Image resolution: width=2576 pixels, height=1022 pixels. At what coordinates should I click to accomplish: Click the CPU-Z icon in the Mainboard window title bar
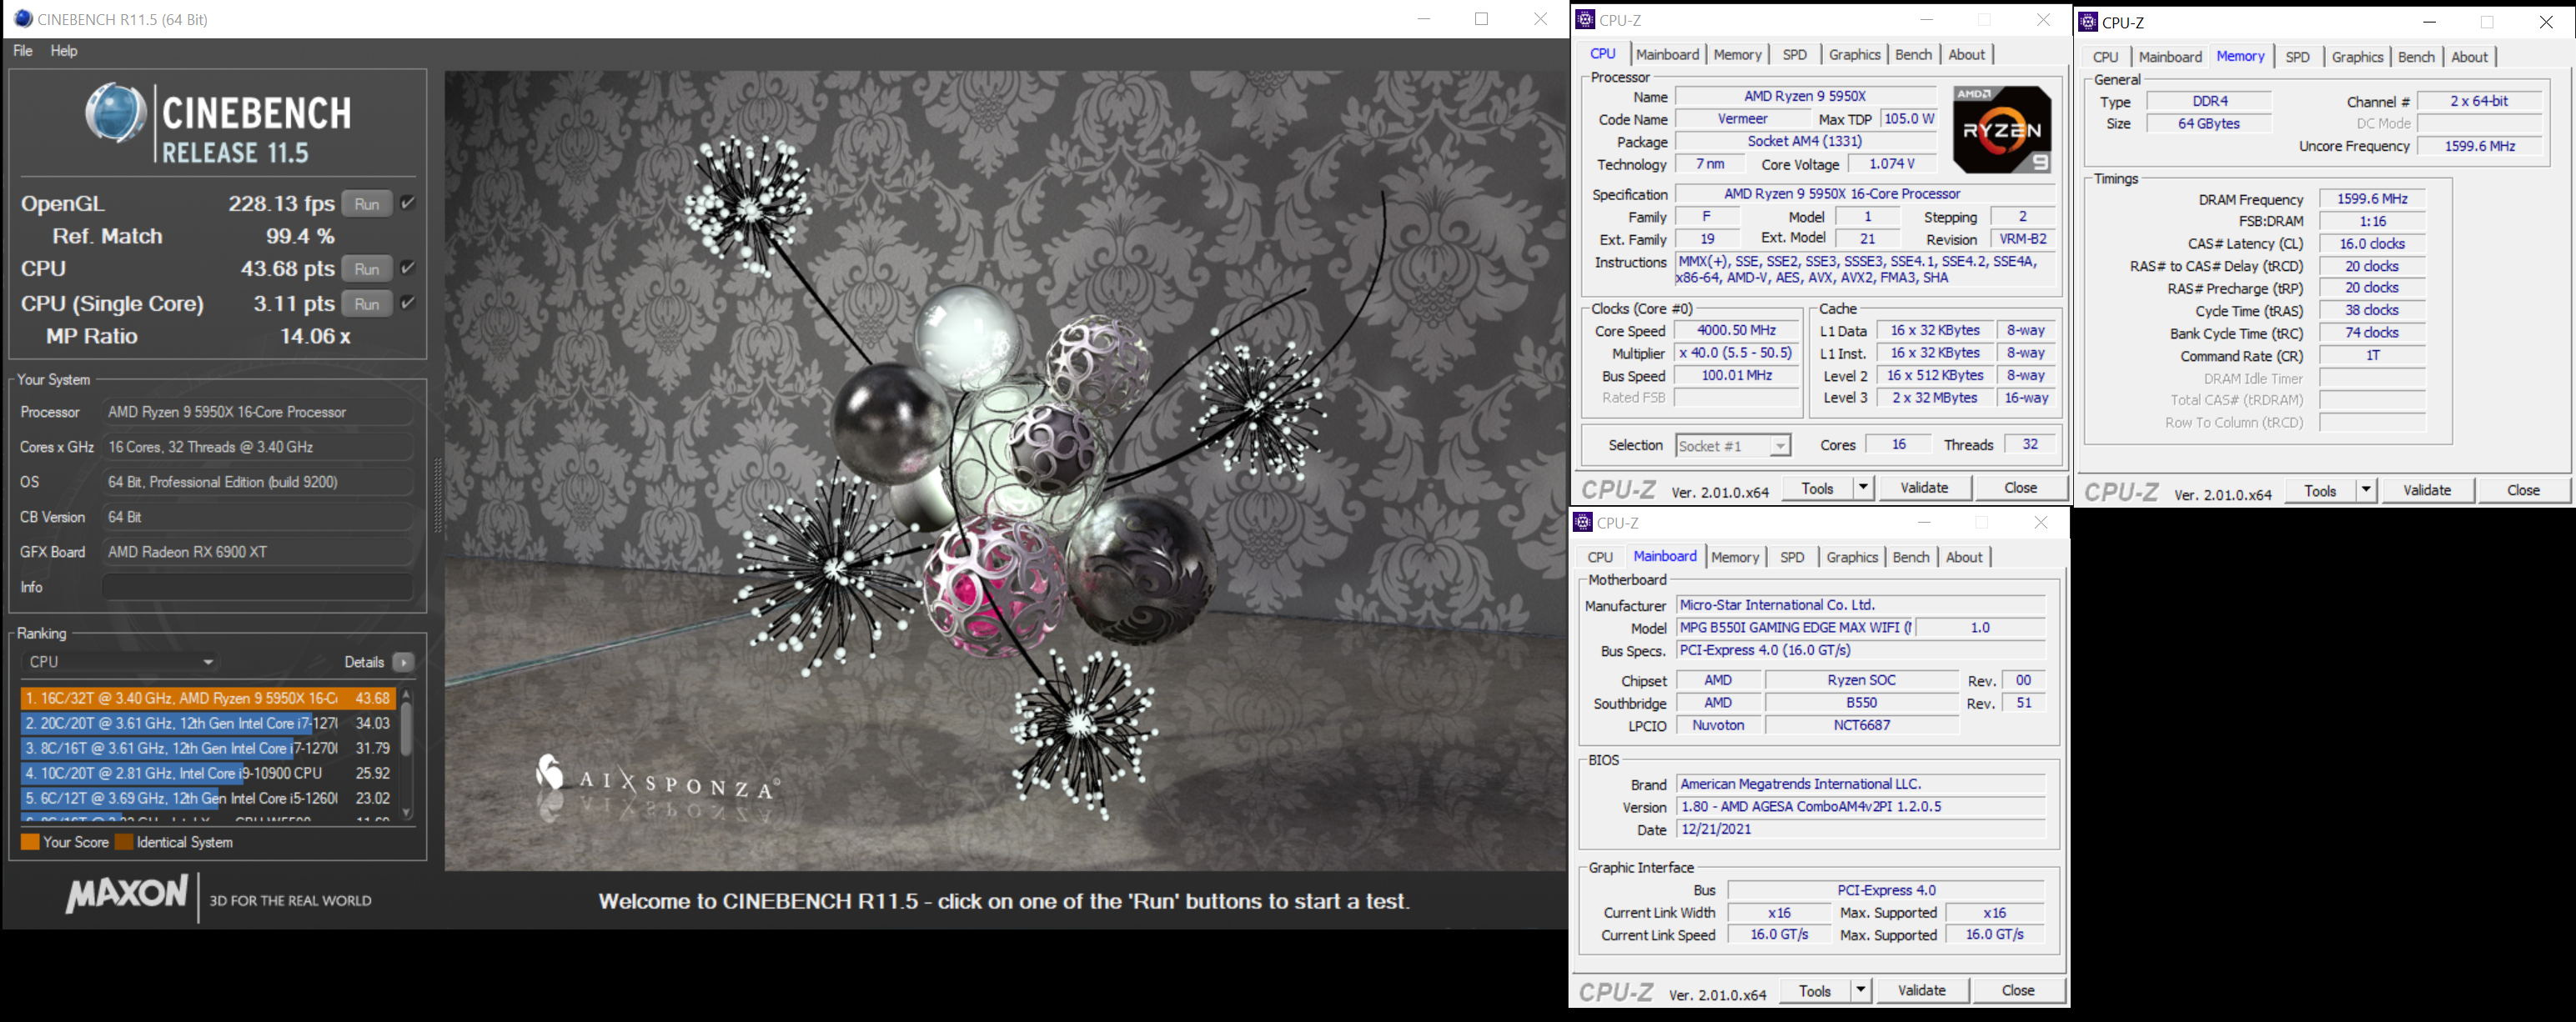tap(1583, 522)
